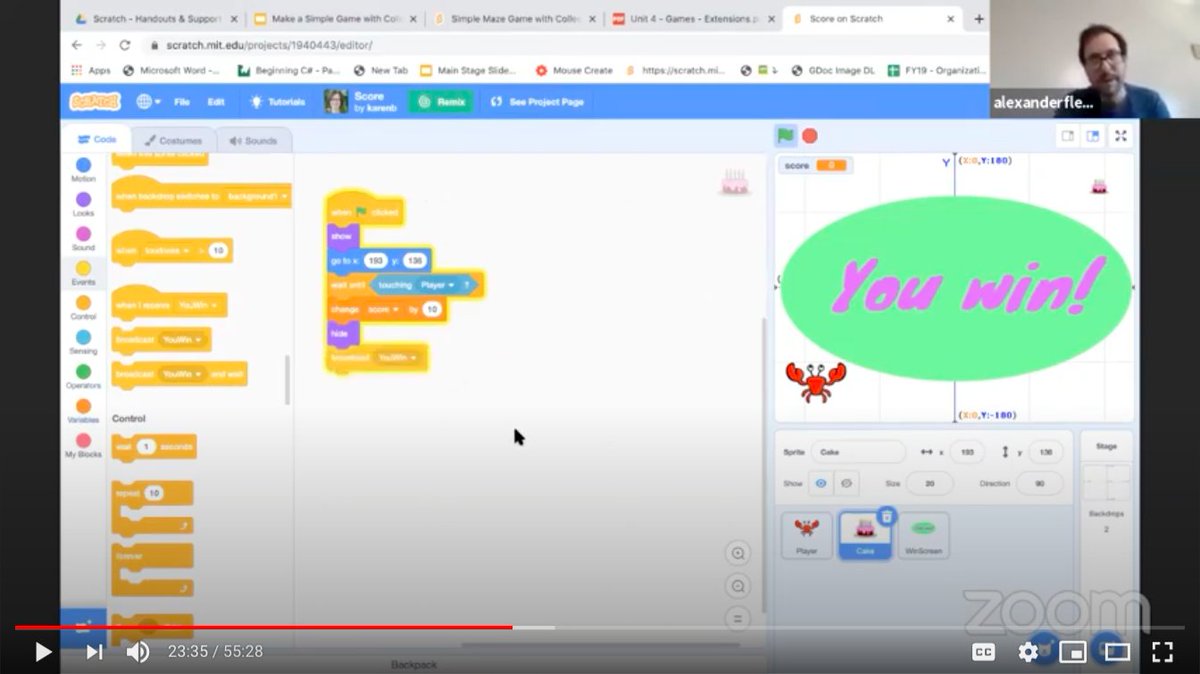Seek on the red video progress bar

point(264,627)
